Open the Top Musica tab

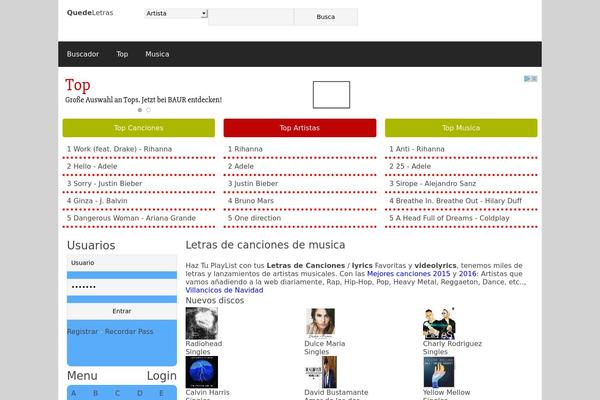point(461,128)
